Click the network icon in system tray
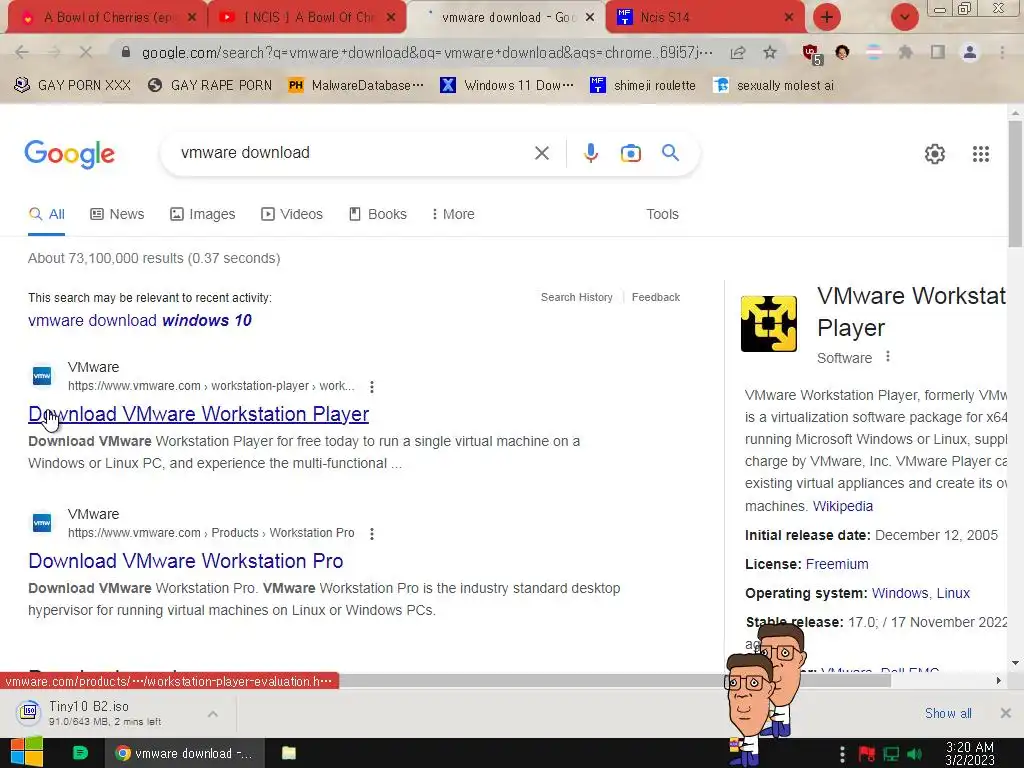Image resolution: width=1024 pixels, height=768 pixels. [x=891, y=754]
